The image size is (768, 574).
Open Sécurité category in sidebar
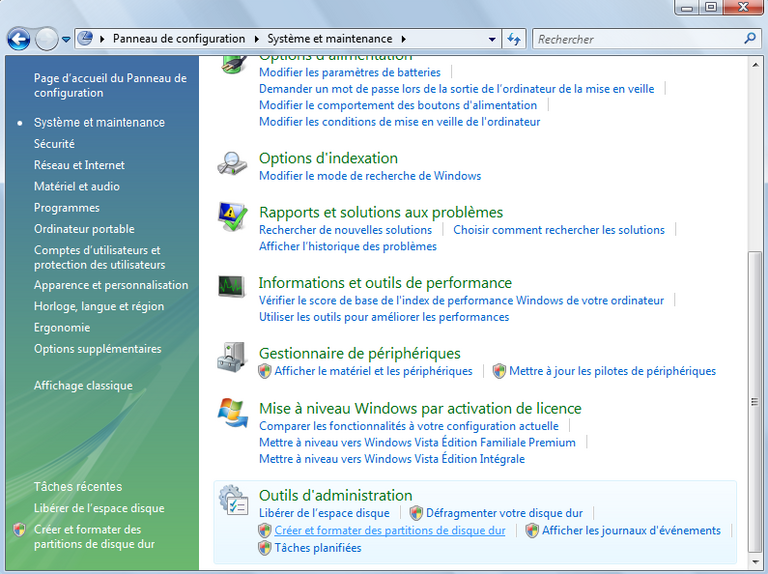(54, 144)
